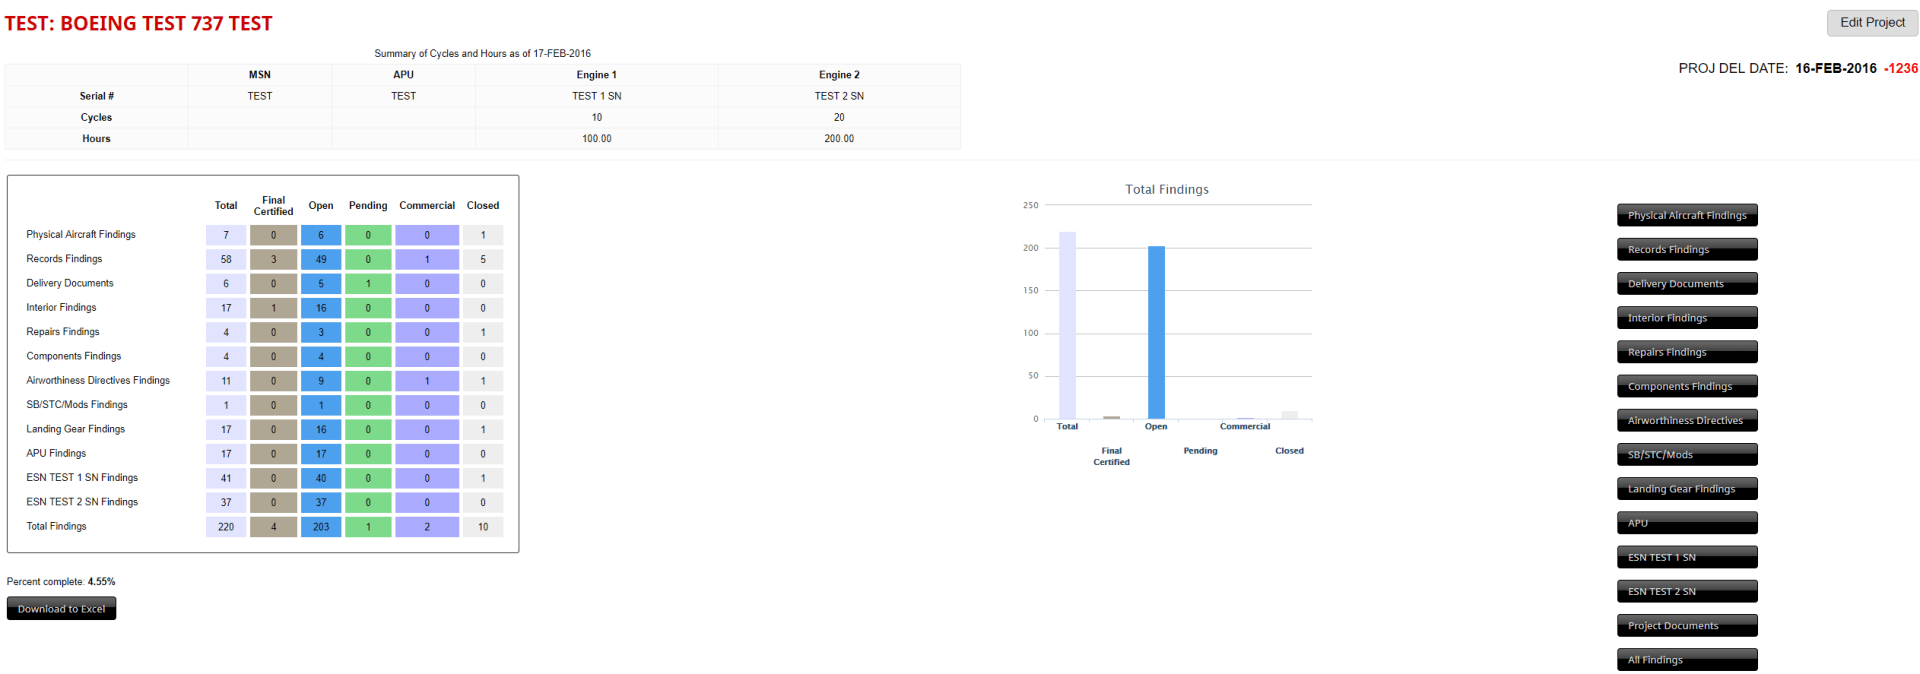This screenshot has width=1920, height=674.
Task: Click Records Findings row label in table
Action: pos(64,258)
